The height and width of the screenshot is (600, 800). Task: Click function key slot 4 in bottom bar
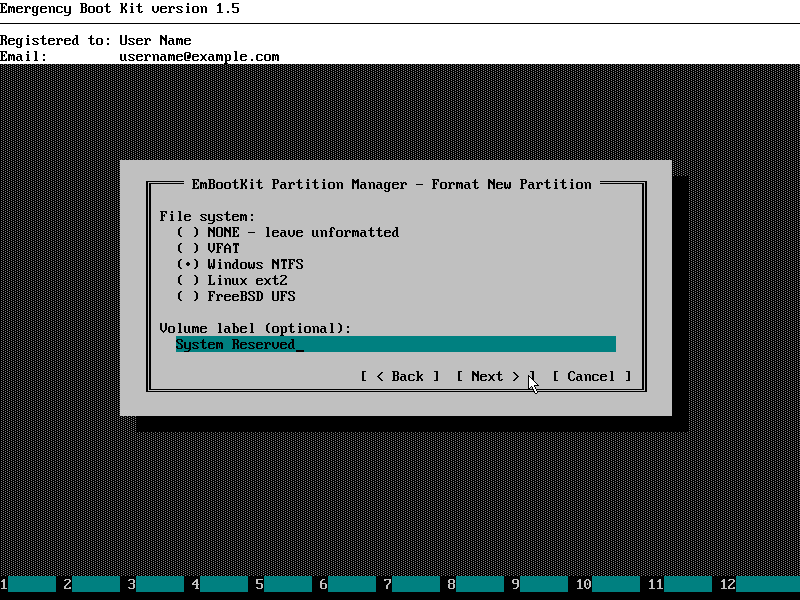point(219,584)
